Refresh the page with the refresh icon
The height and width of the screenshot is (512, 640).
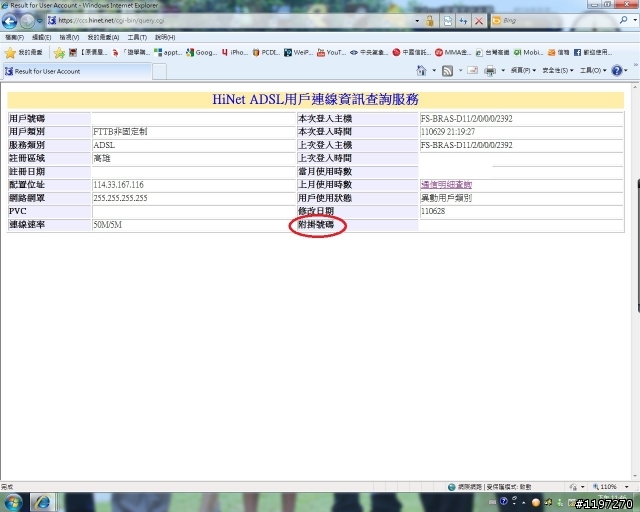pyautogui.click(x=463, y=21)
